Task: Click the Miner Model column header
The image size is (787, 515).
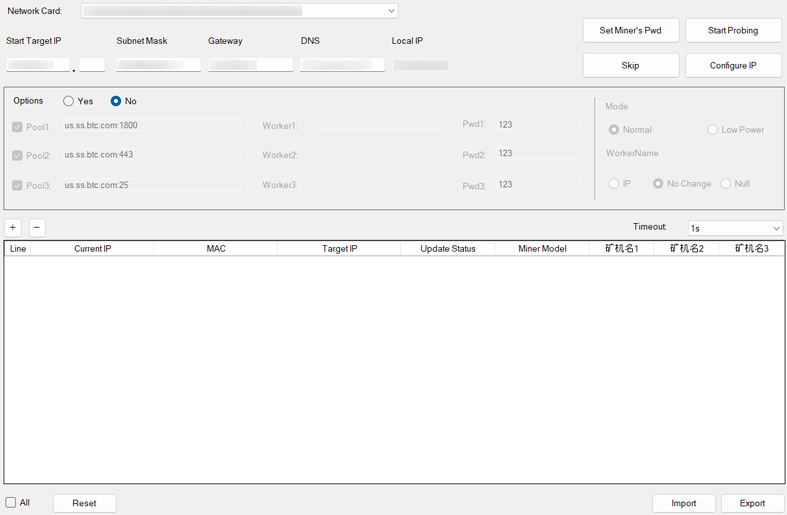Action: [542, 249]
